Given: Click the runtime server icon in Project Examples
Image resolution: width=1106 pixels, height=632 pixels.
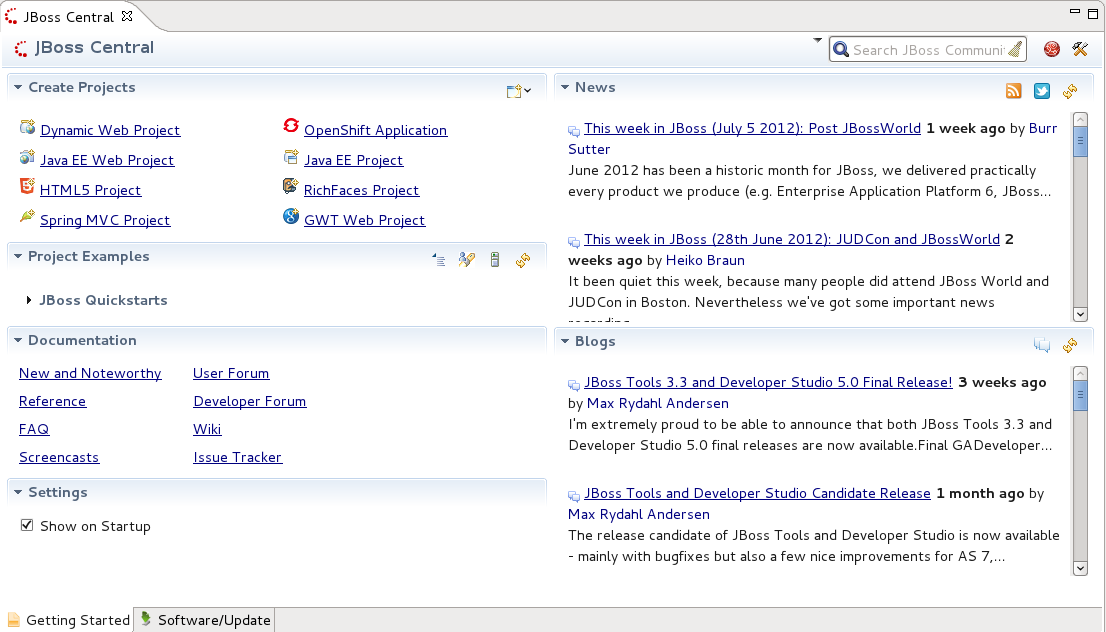Looking at the screenshot, I should [x=494, y=260].
